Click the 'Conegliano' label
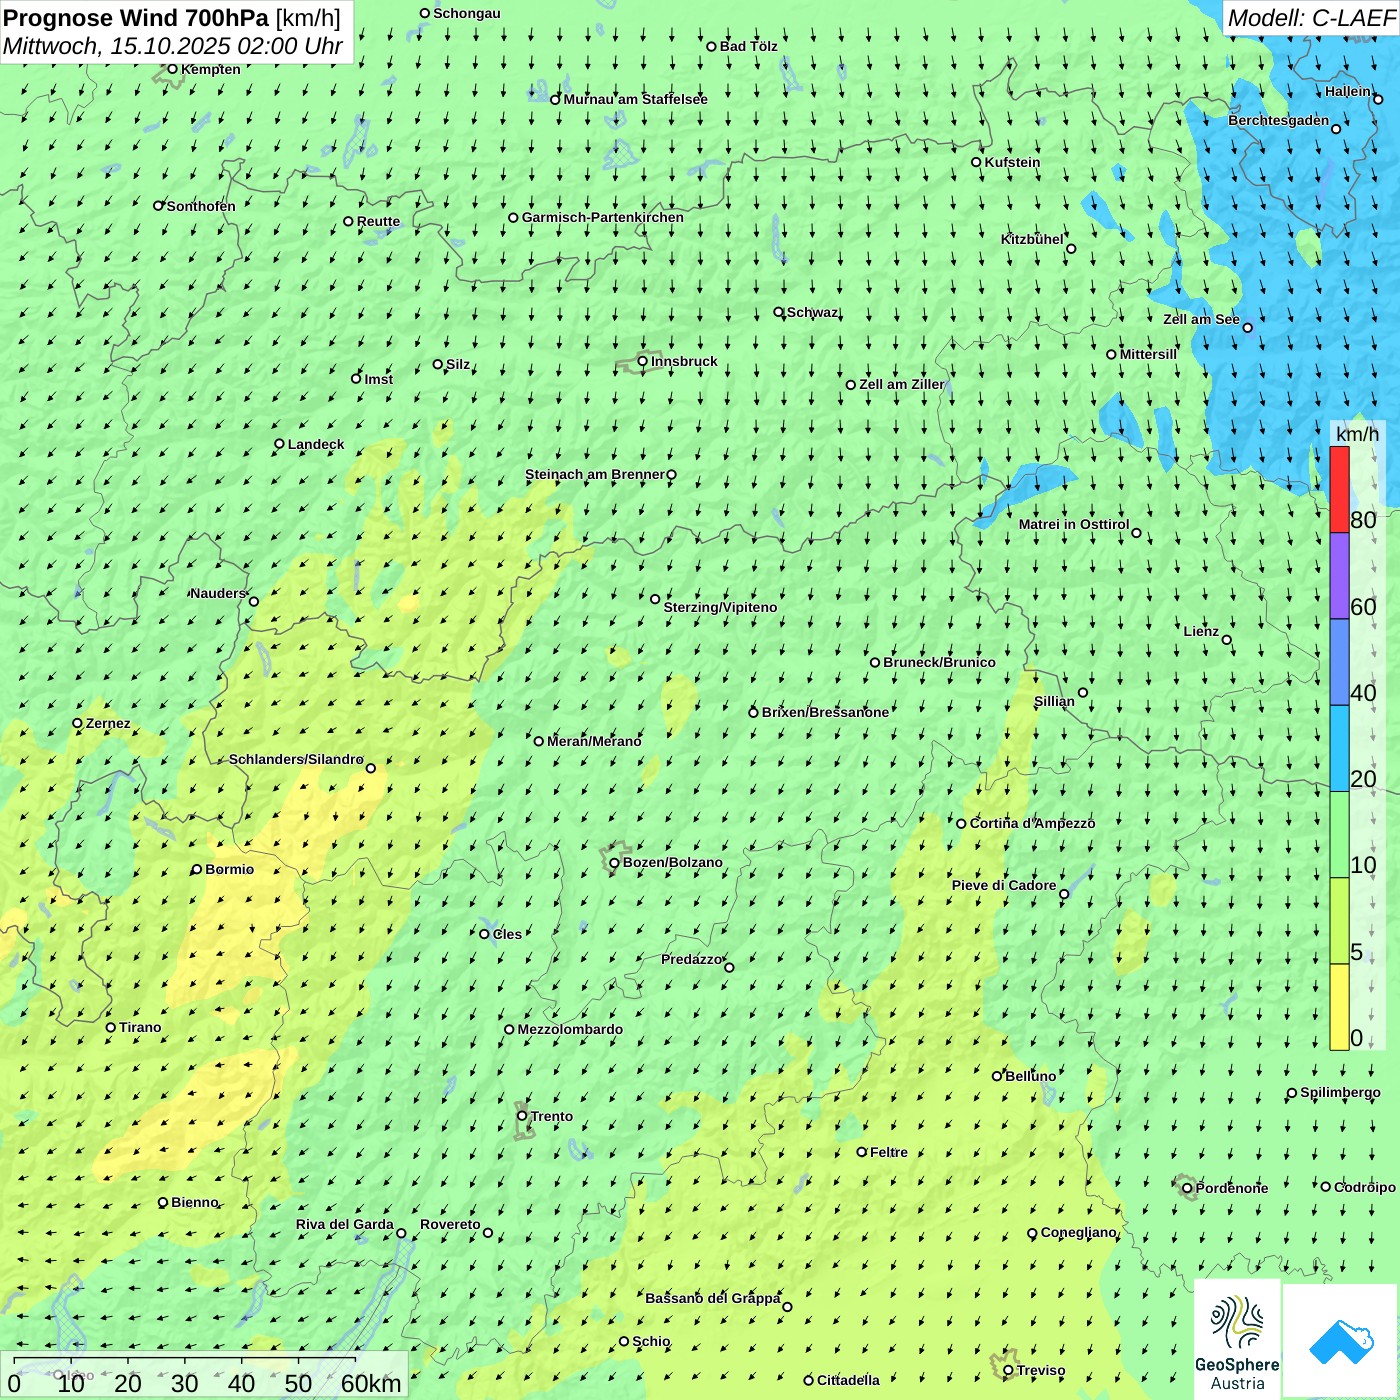Screen dimensions: 1400x1400 coord(1078,1232)
